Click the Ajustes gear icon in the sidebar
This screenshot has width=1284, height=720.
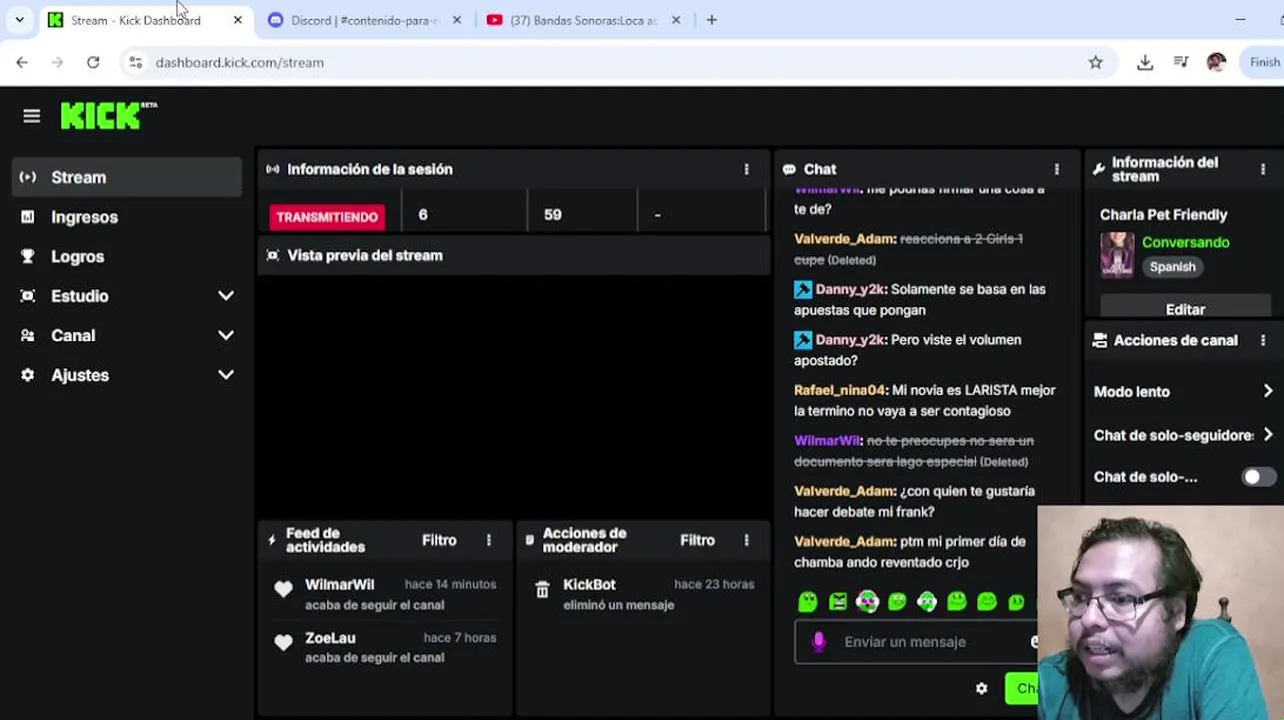[28, 375]
